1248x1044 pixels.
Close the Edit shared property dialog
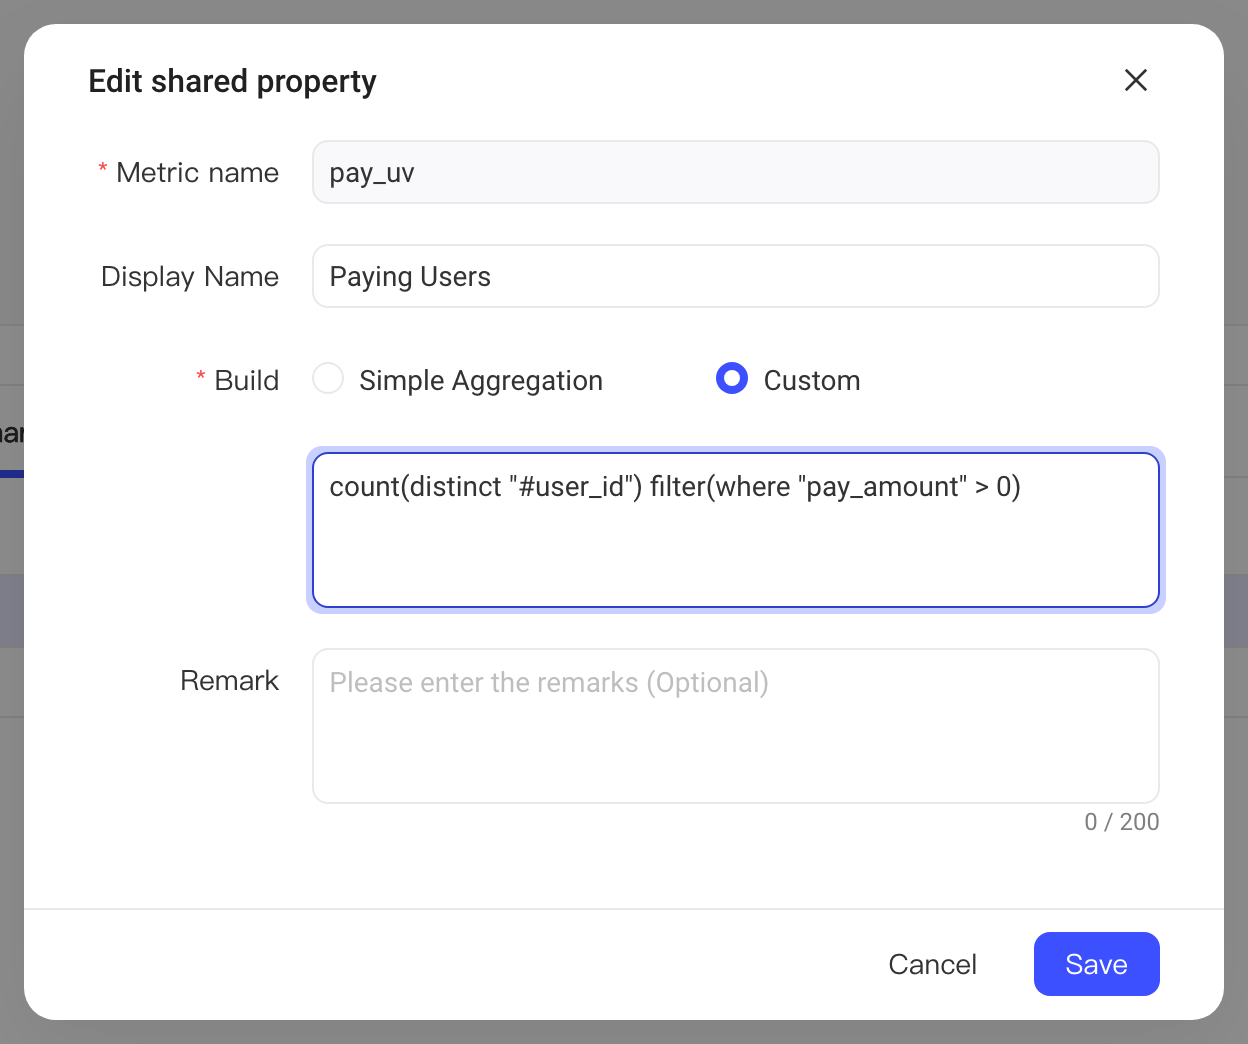1136,80
